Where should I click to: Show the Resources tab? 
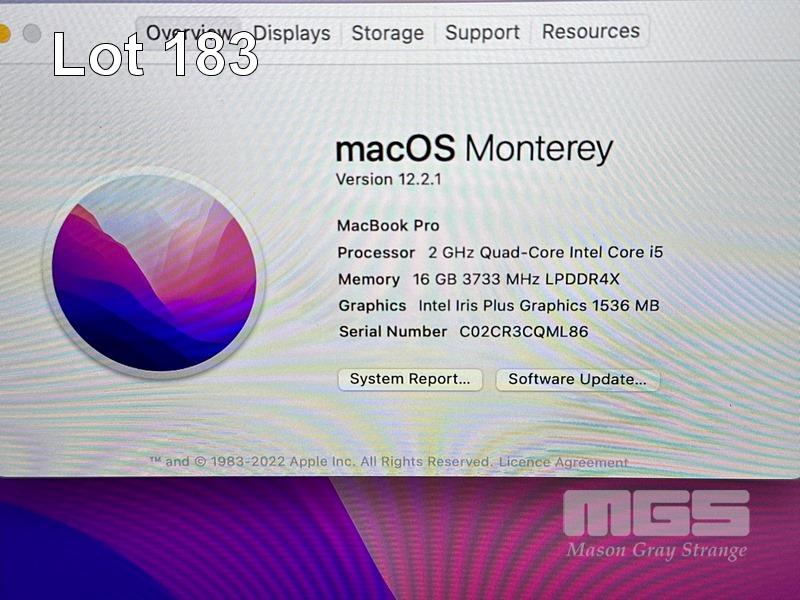590,32
